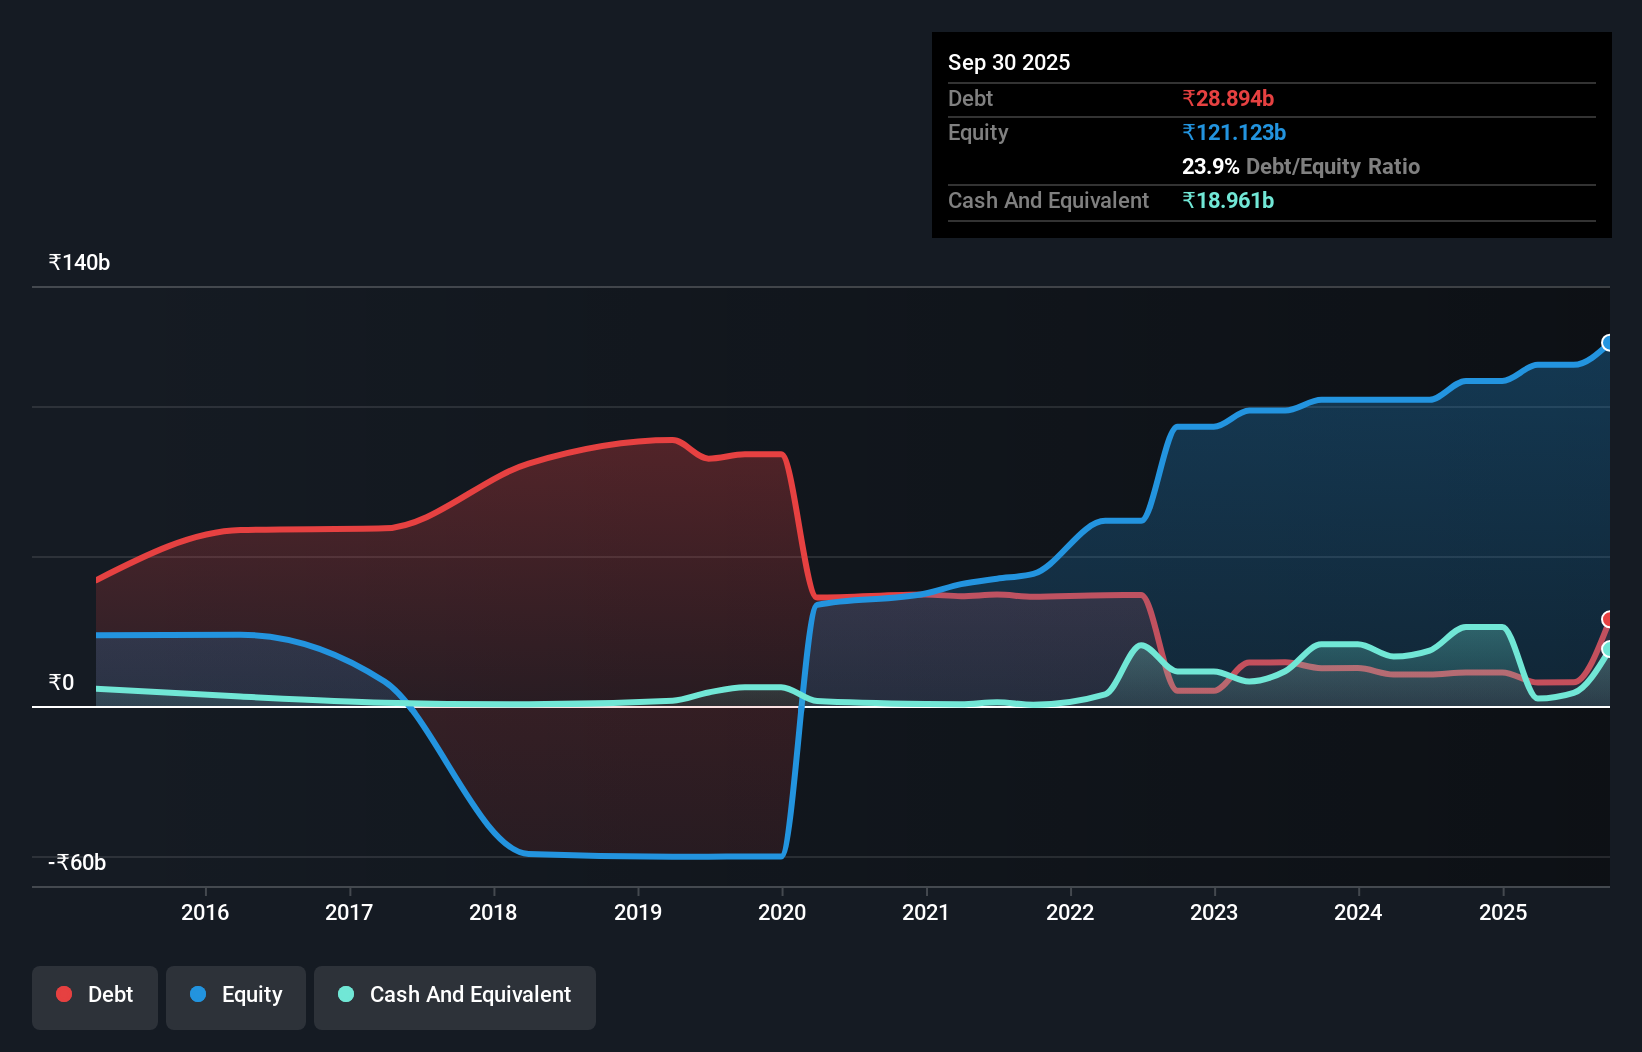Select the blue equity endpoint marker on the chart
1642x1052 pixels.
(1608, 344)
